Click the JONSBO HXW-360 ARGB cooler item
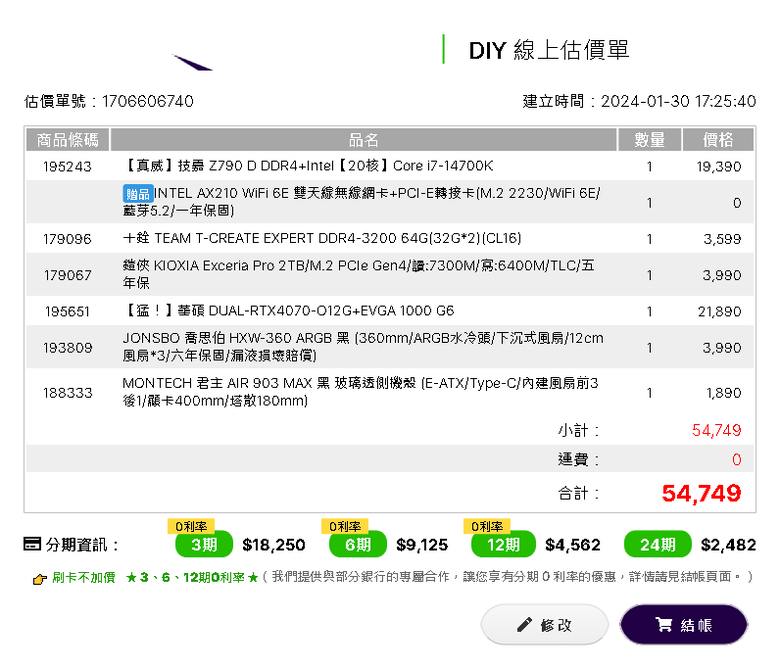Image resolution: width=780 pixels, height=669 pixels. (x=363, y=347)
